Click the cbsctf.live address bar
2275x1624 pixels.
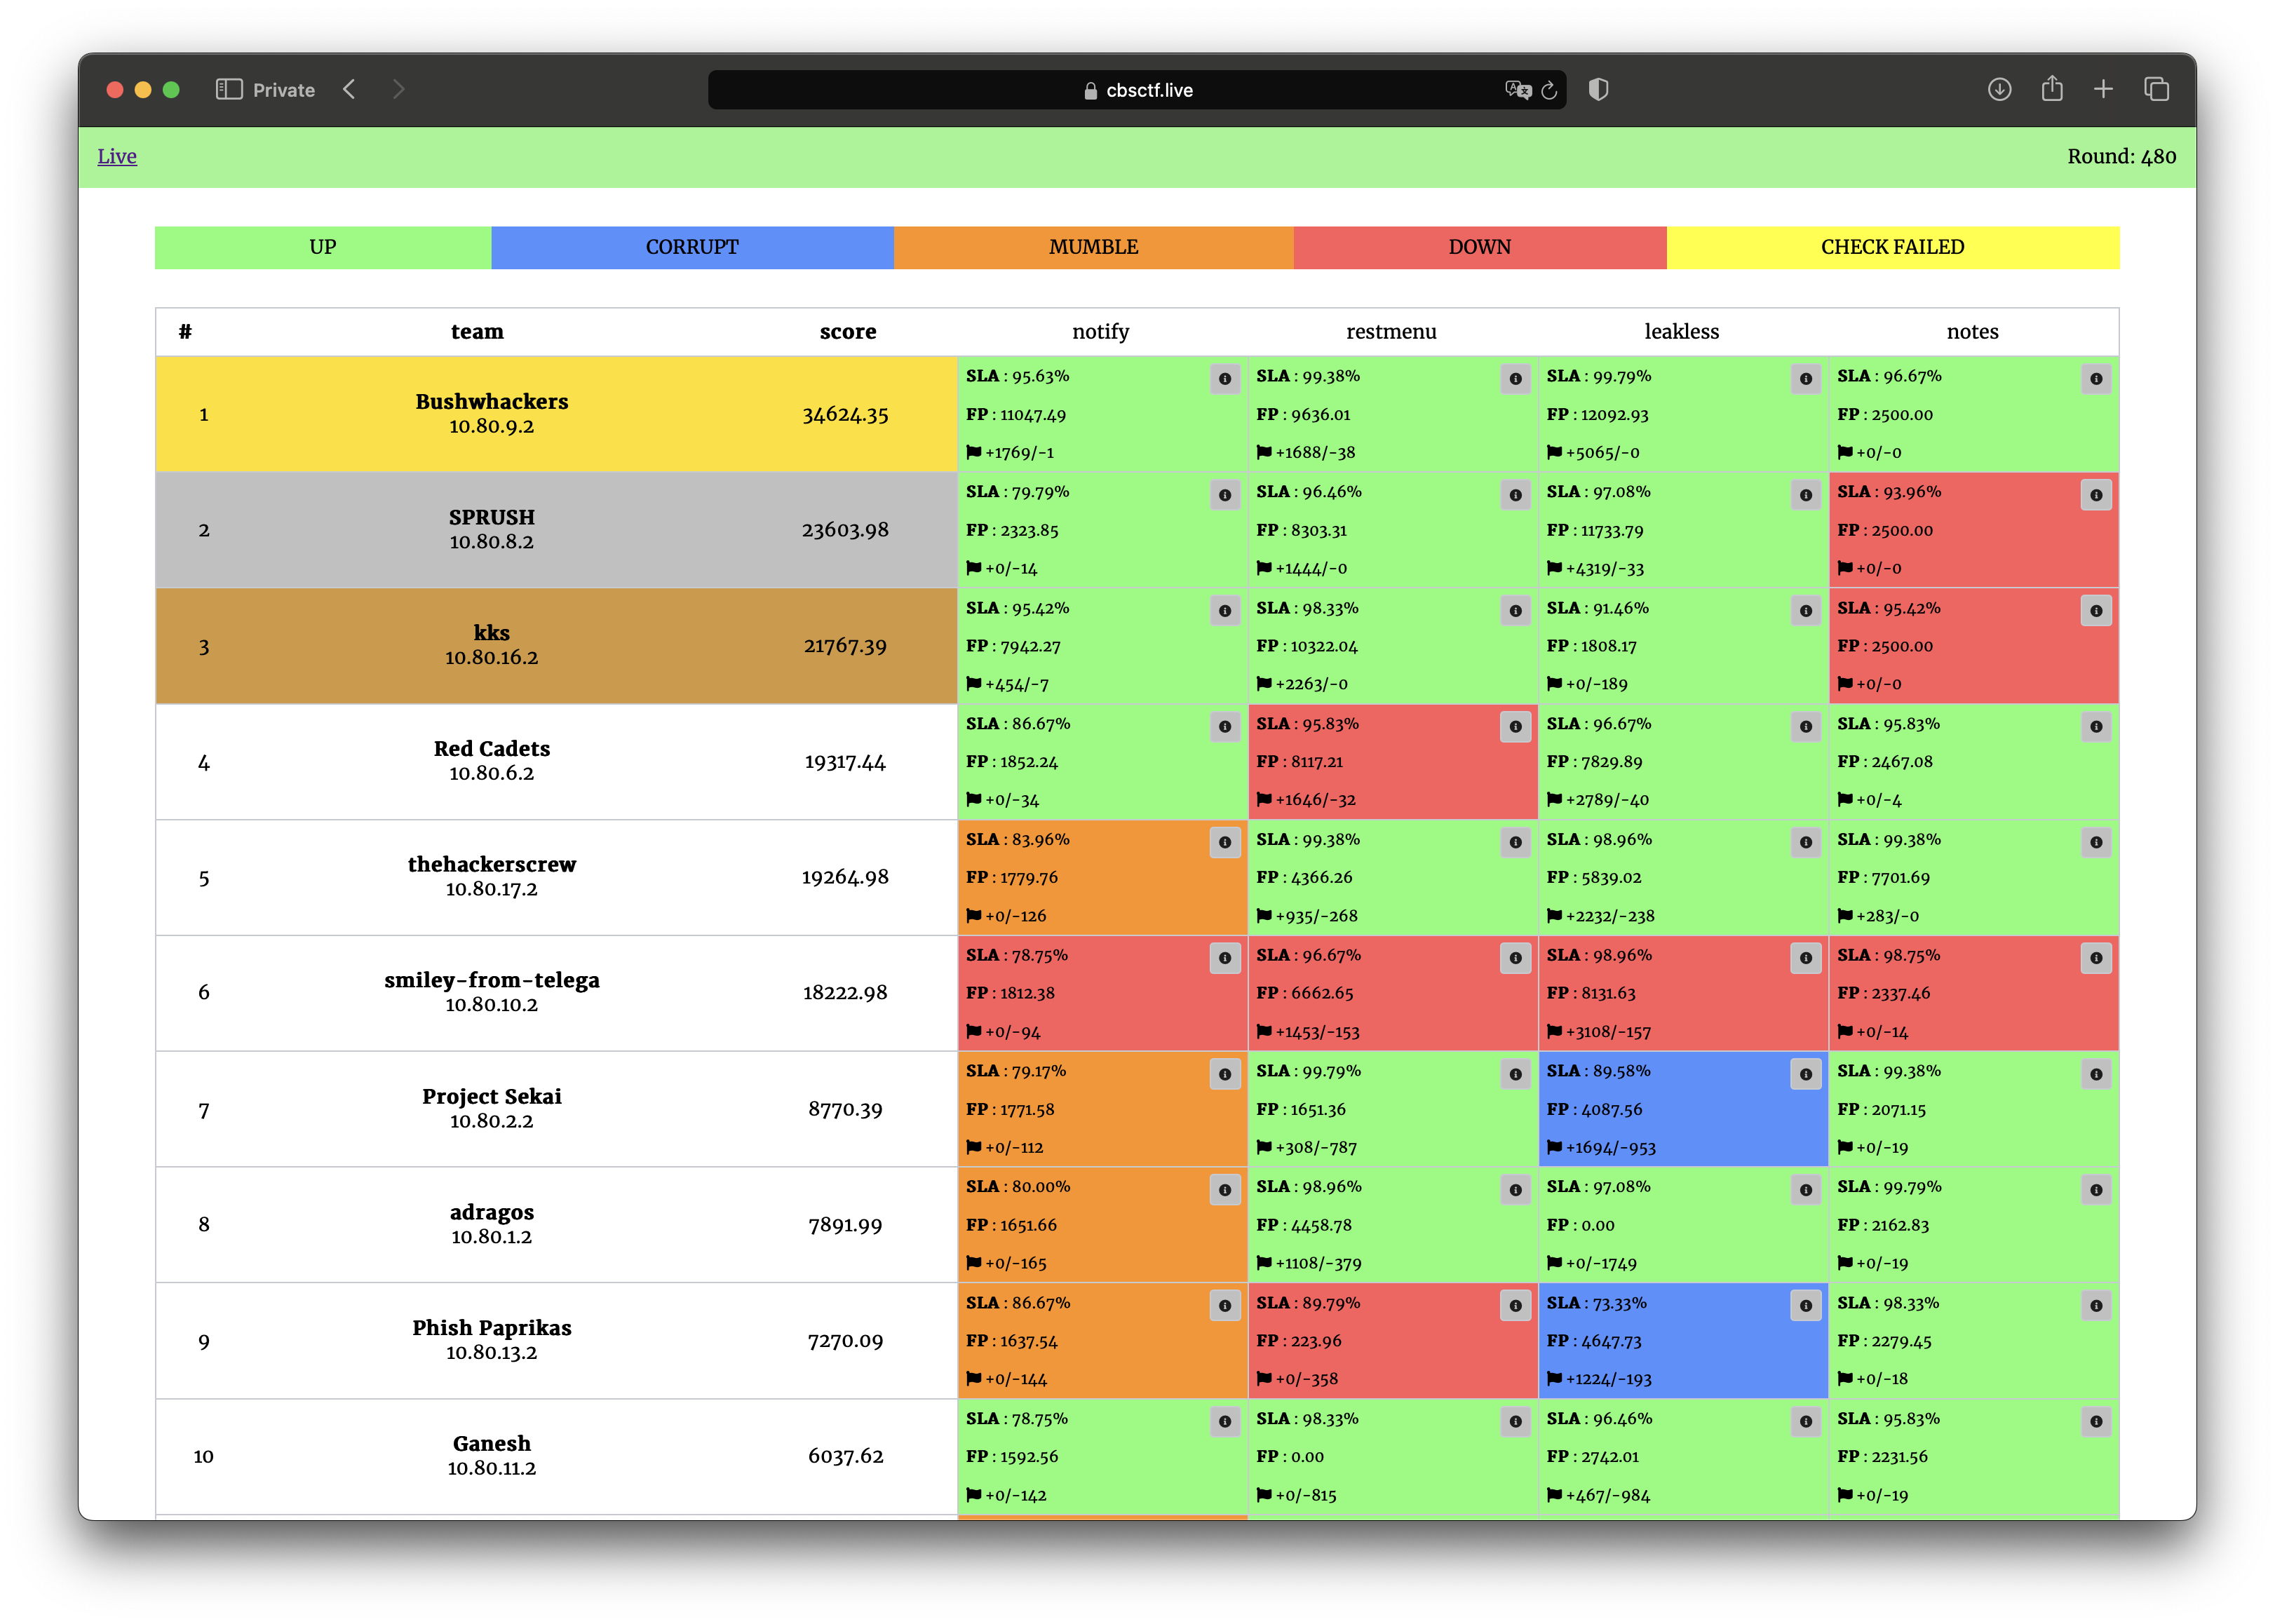pyautogui.click(x=1137, y=90)
